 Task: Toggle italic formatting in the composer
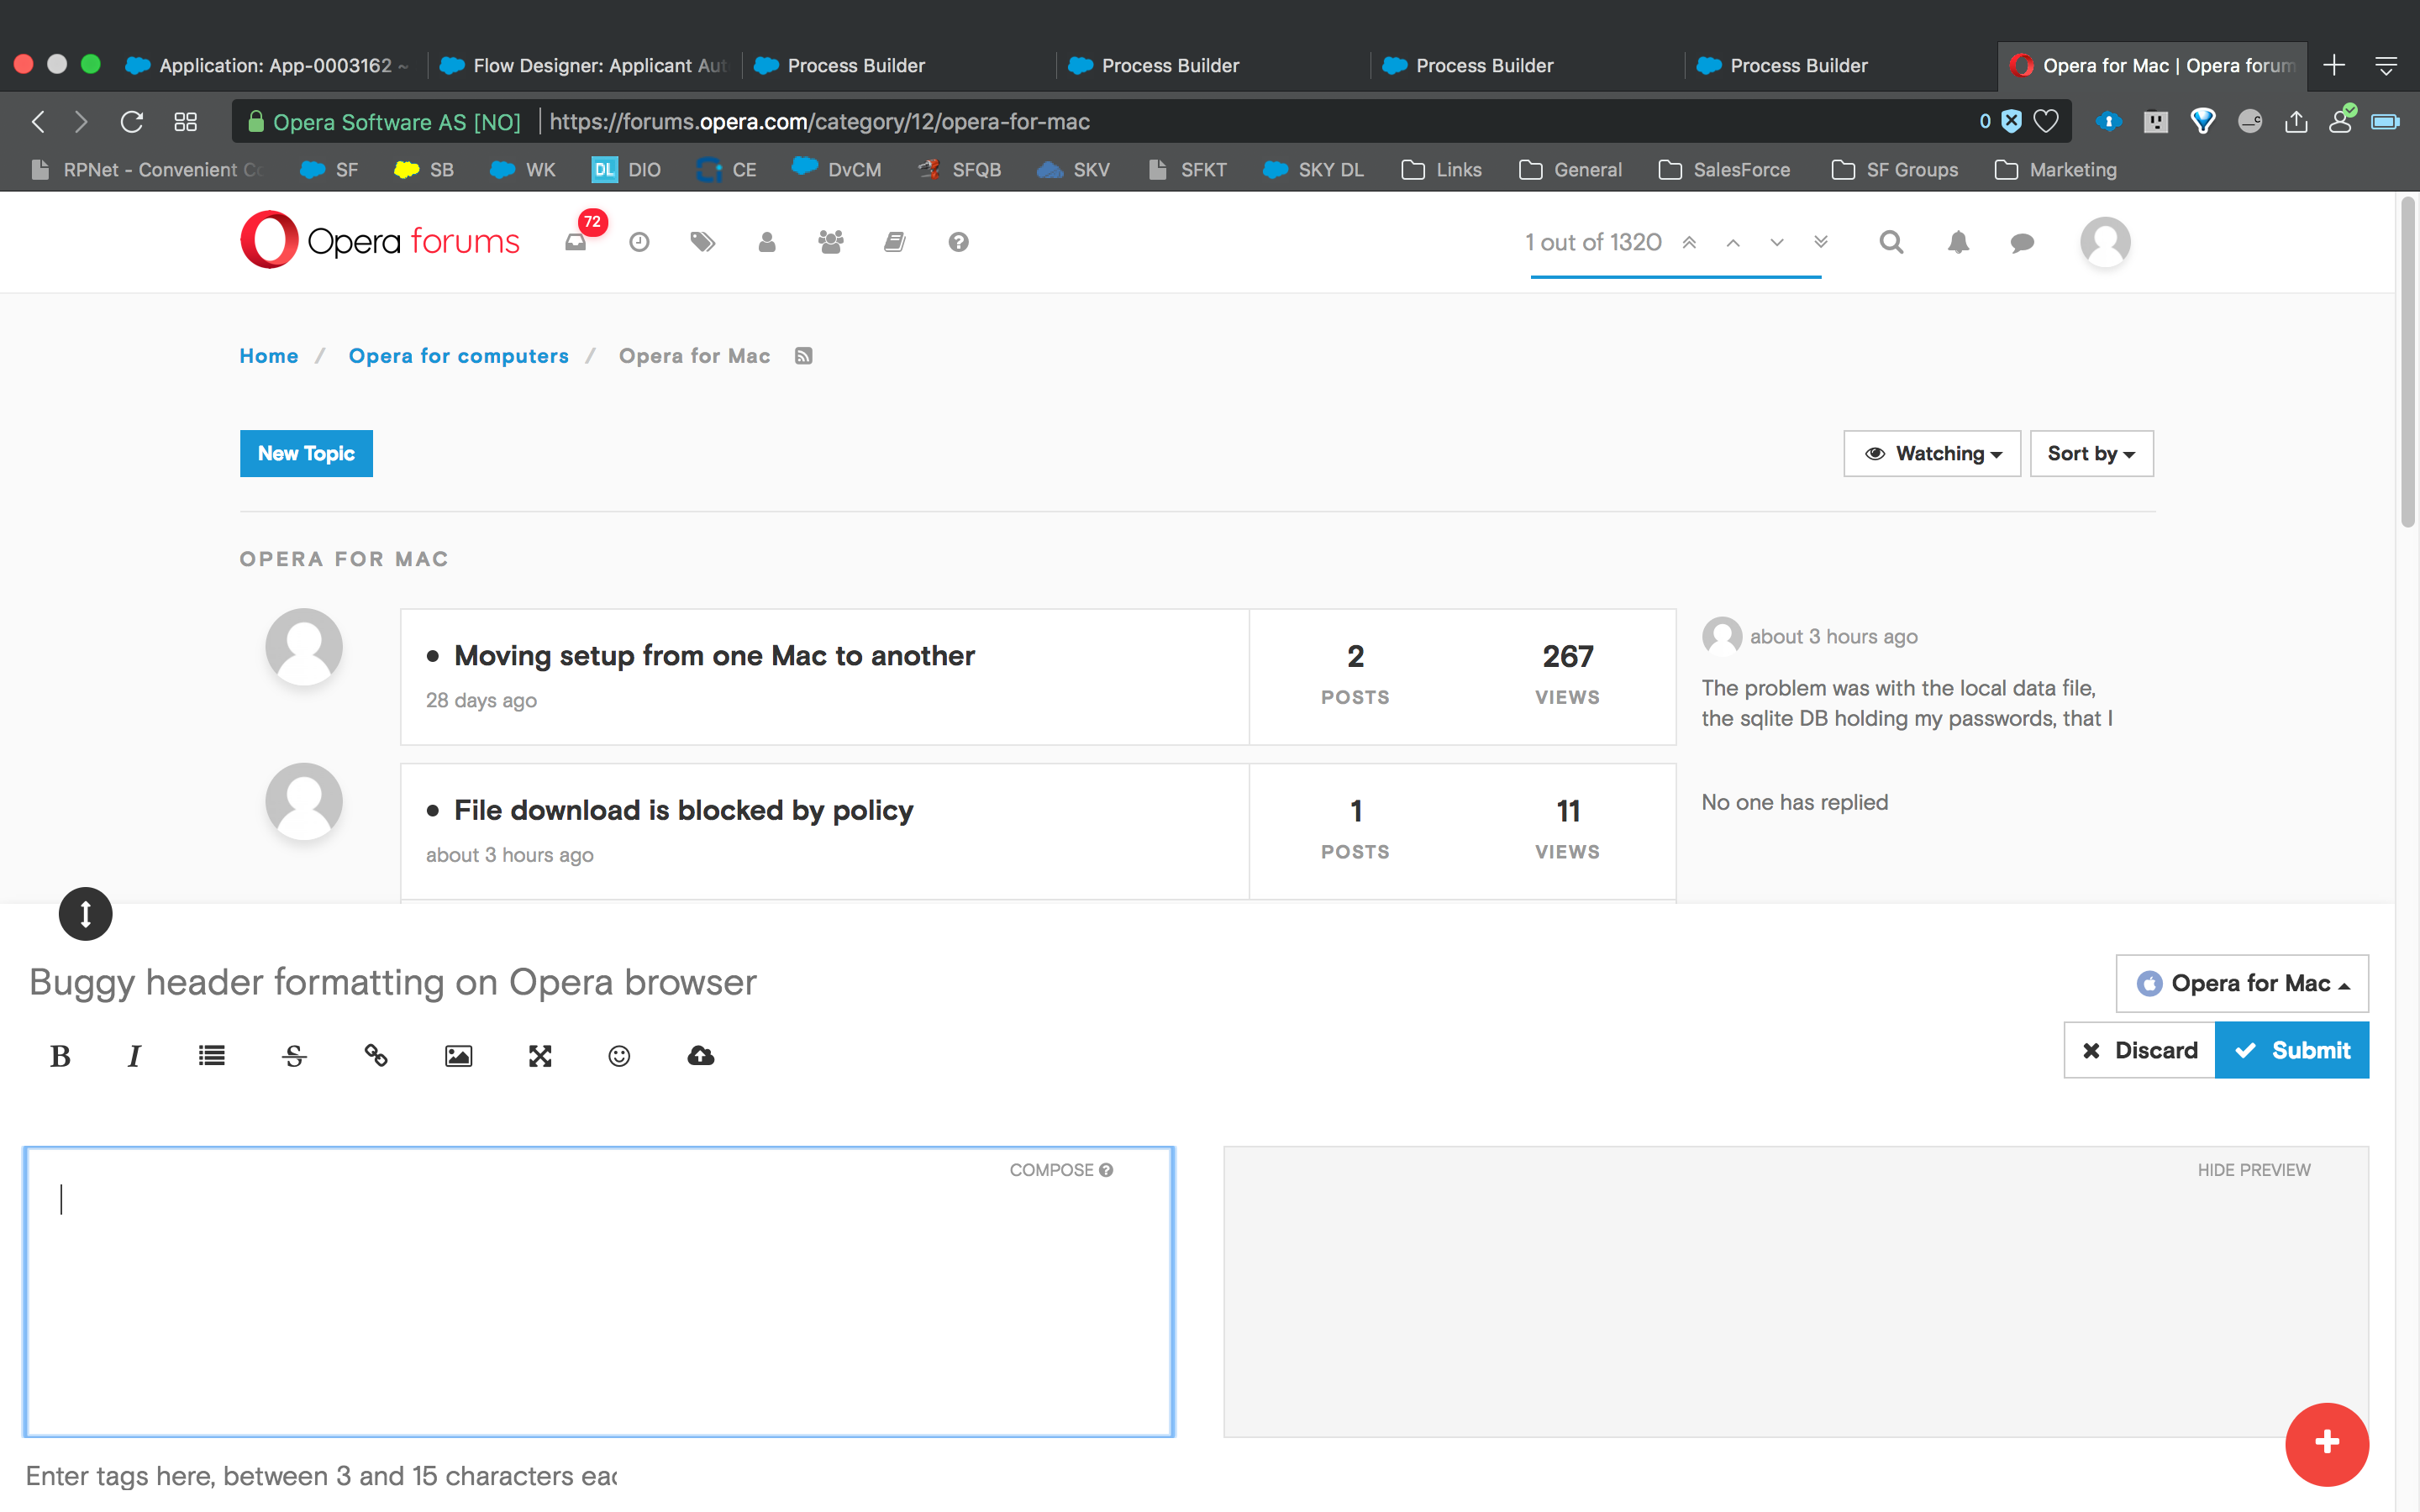coord(134,1056)
